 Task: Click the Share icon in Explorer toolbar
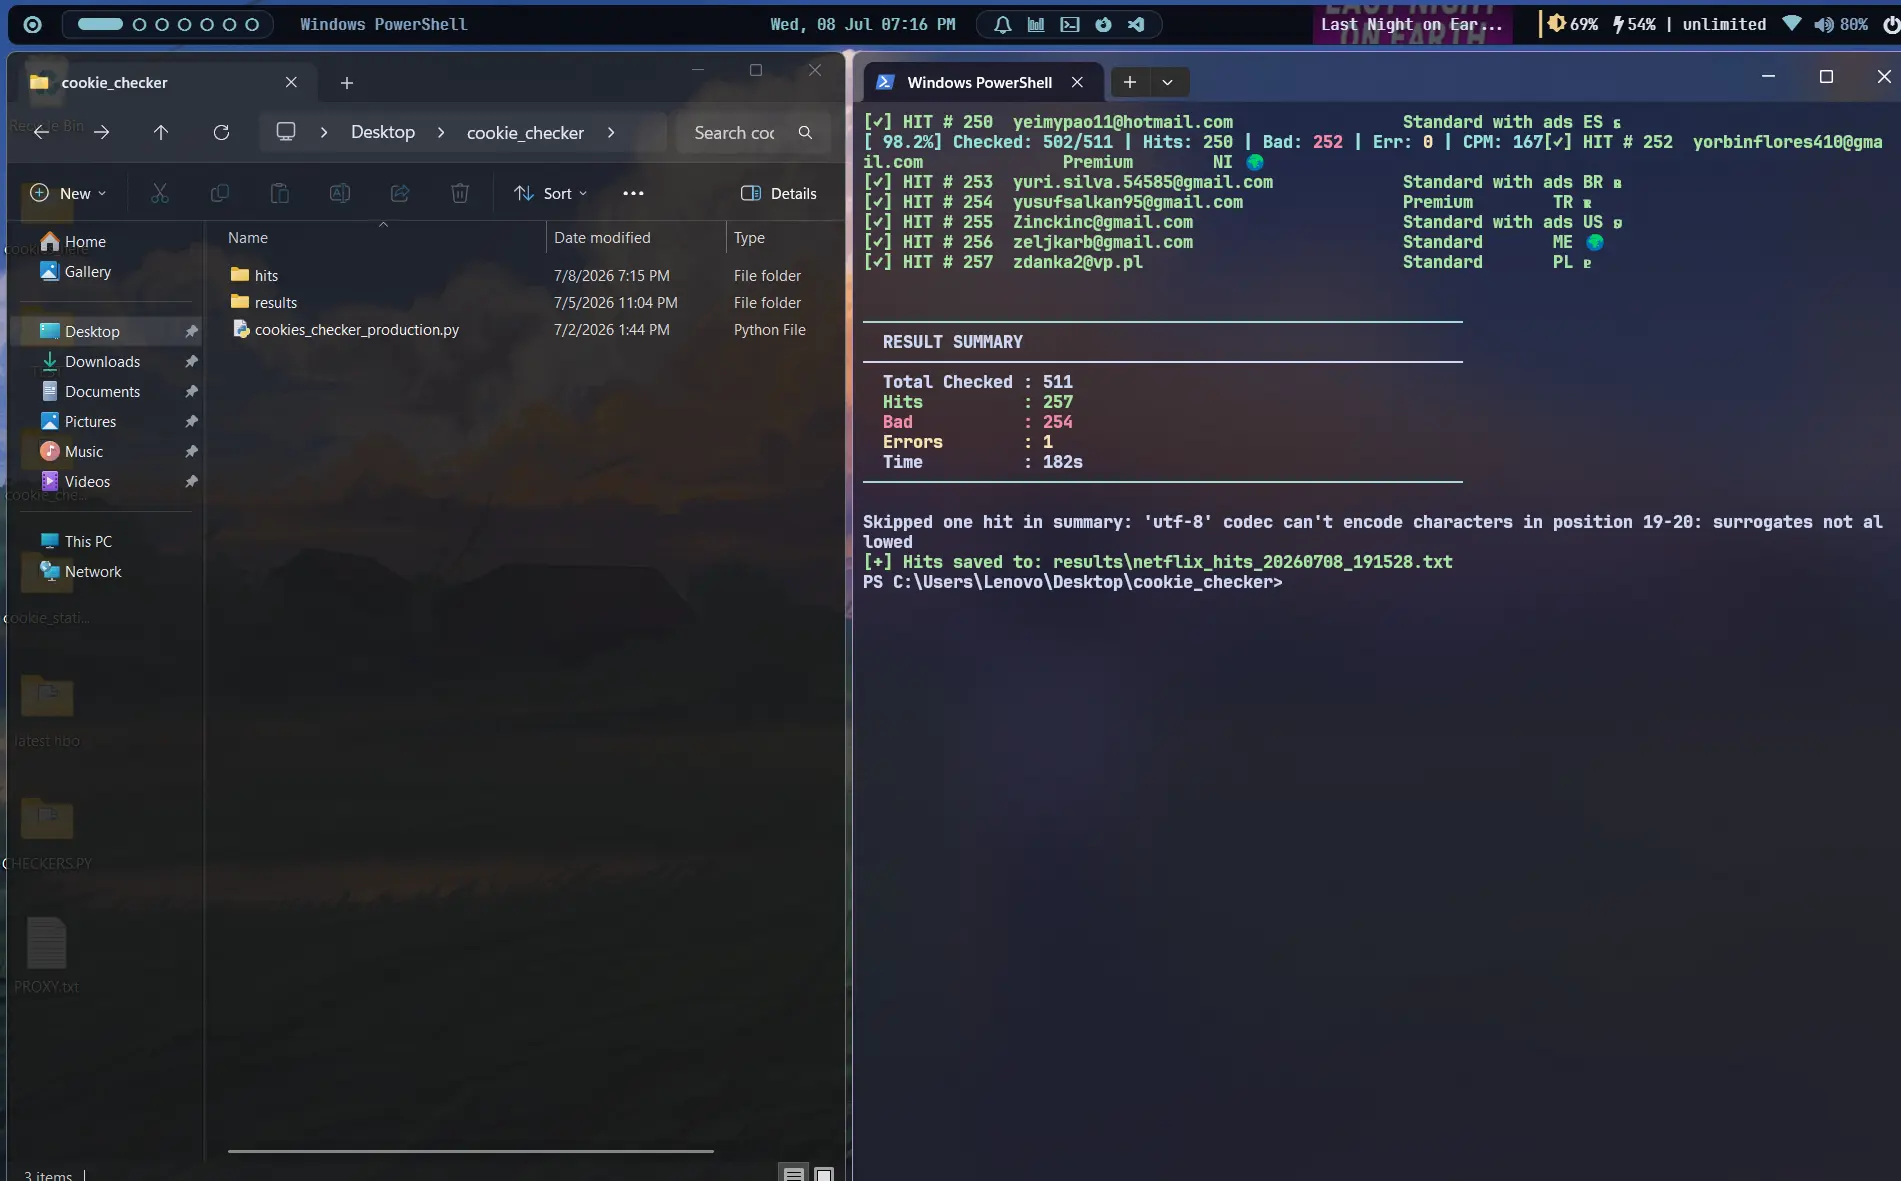click(400, 193)
